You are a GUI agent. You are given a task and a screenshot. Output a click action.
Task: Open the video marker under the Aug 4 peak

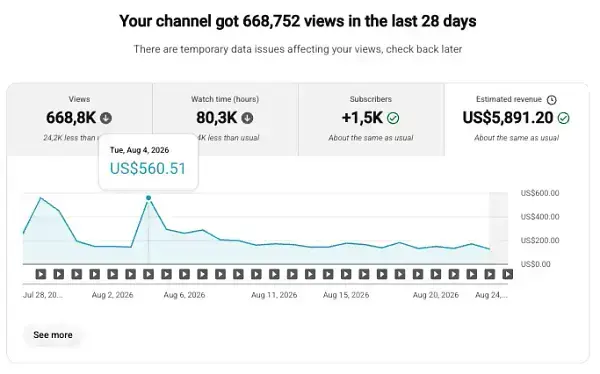pyautogui.click(x=148, y=274)
